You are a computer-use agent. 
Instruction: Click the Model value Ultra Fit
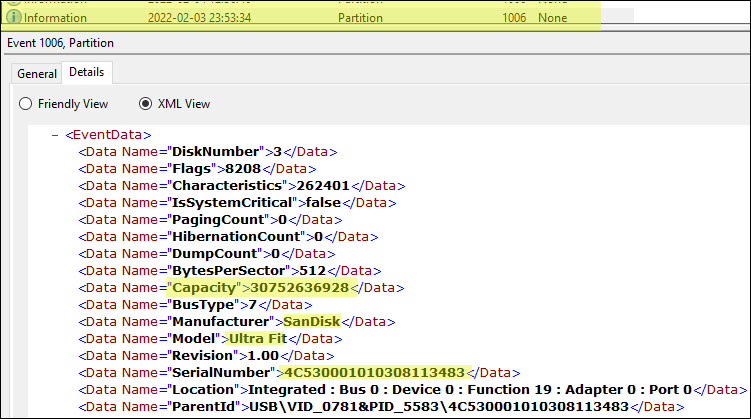tap(257, 339)
